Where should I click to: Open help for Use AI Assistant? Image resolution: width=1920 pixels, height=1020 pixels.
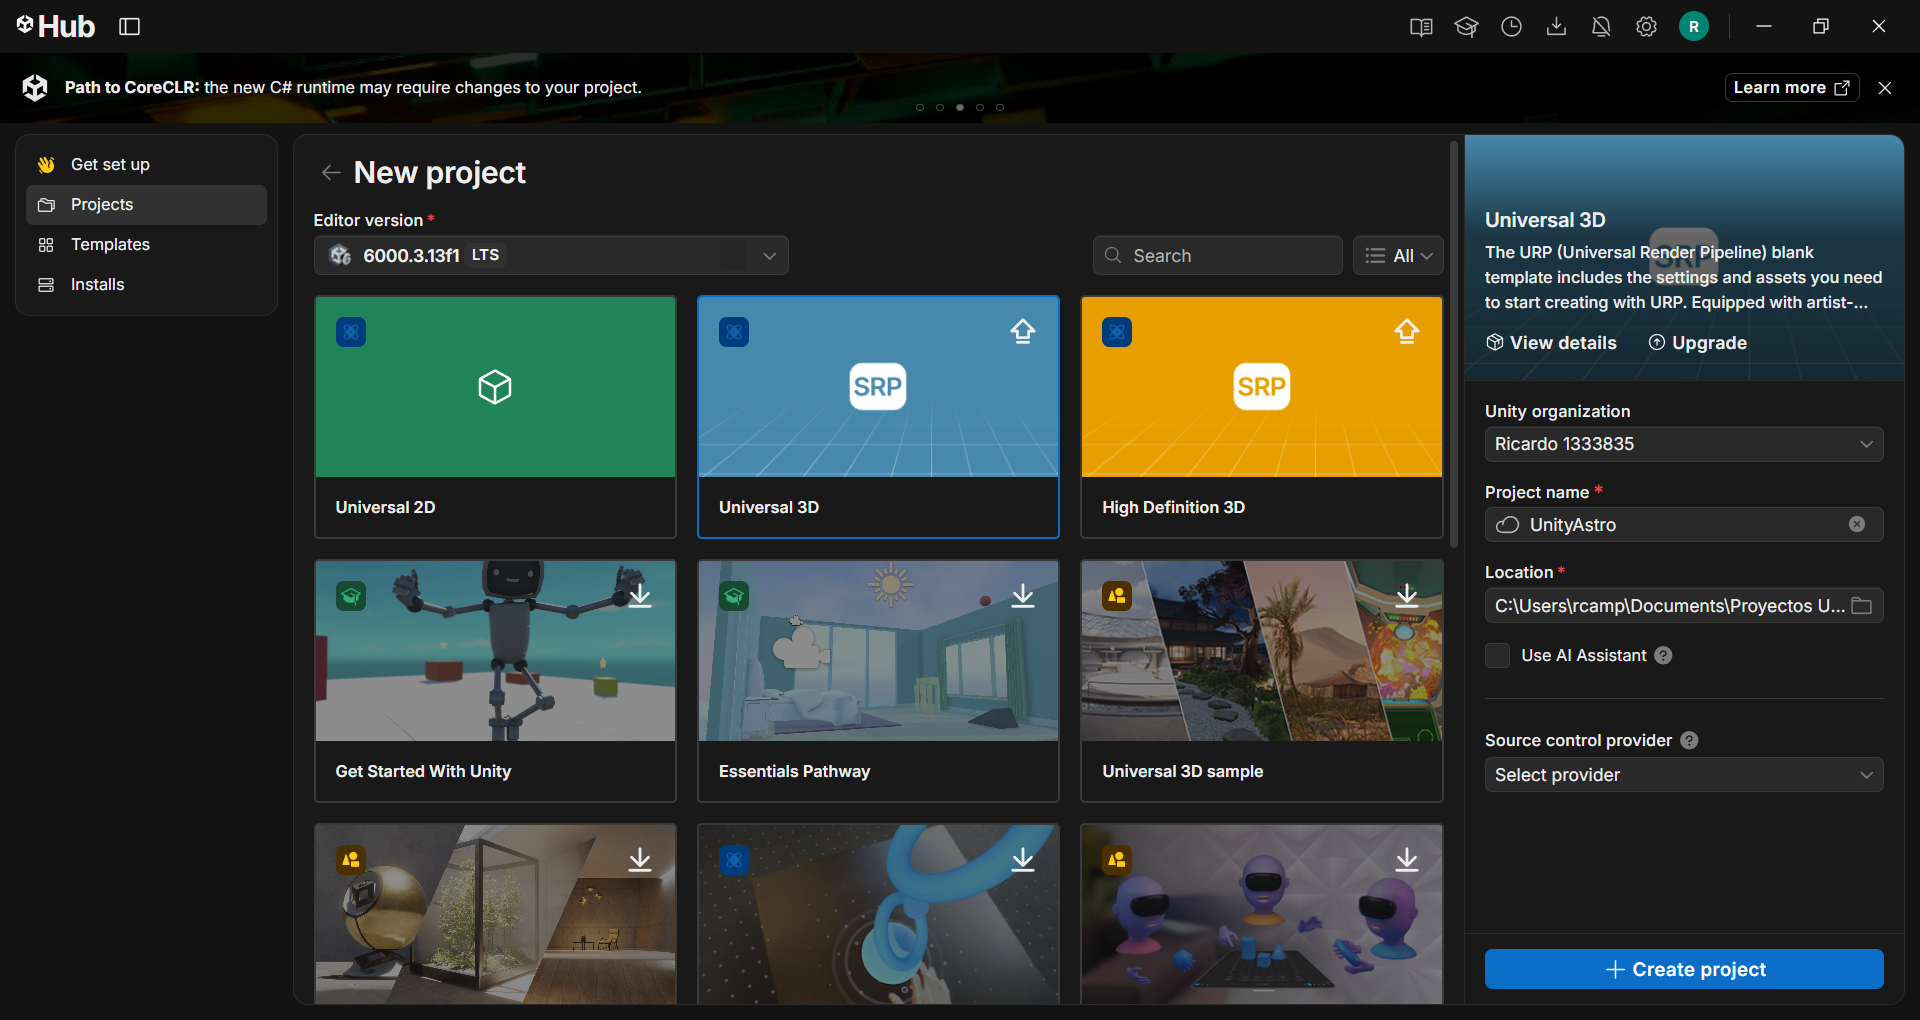pyautogui.click(x=1663, y=655)
